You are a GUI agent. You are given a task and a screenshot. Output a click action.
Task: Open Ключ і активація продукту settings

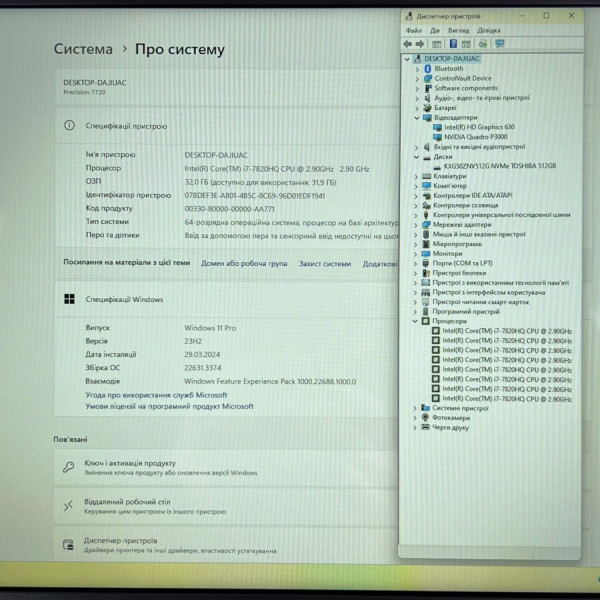click(226, 468)
